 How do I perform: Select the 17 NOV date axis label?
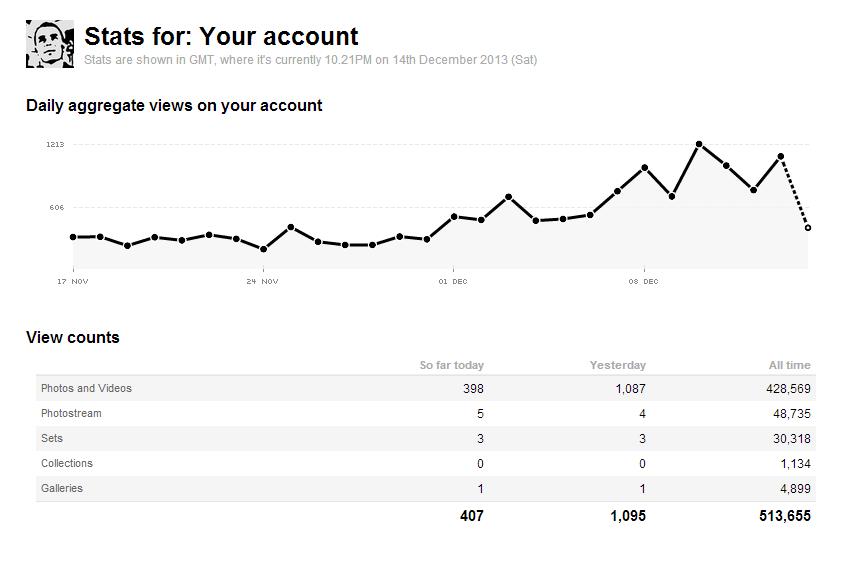coord(73,282)
